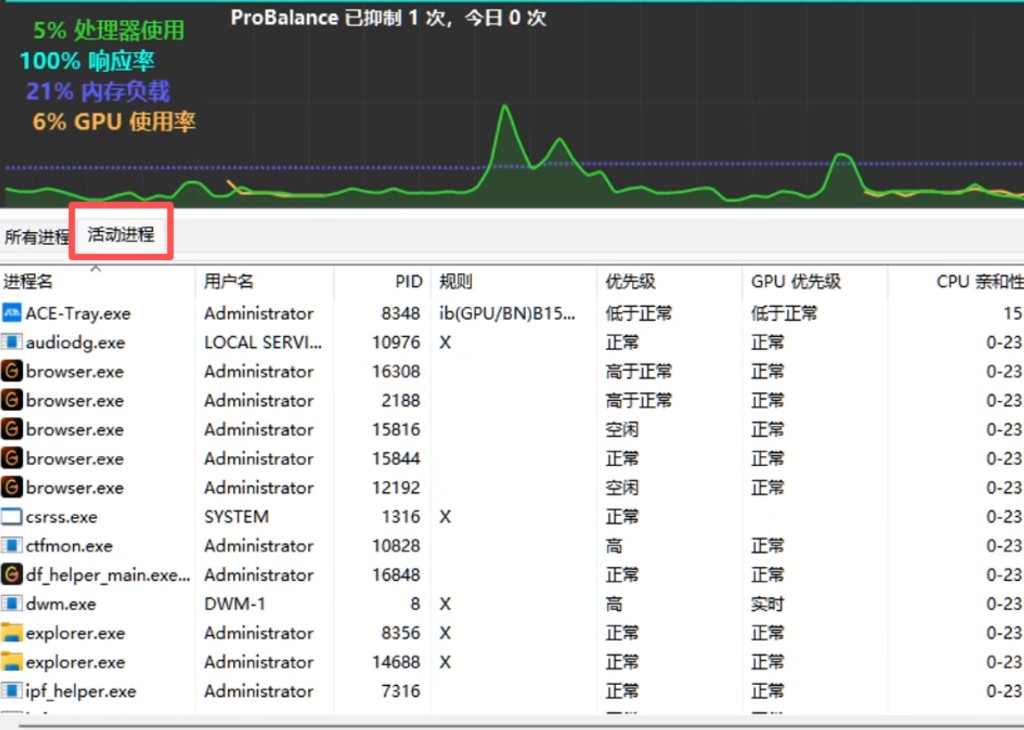Viewport: 1024px width, 730px height.
Task: Click PID value 7316
Action: (400, 691)
